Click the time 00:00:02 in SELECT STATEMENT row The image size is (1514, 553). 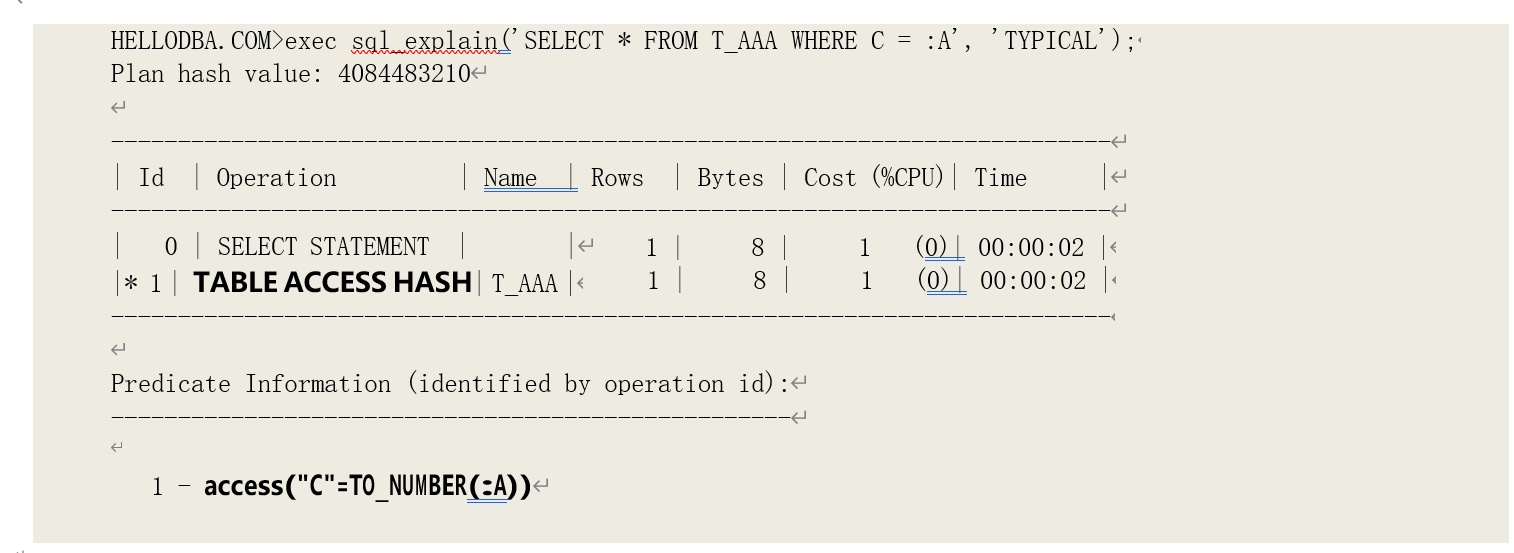point(1031,247)
